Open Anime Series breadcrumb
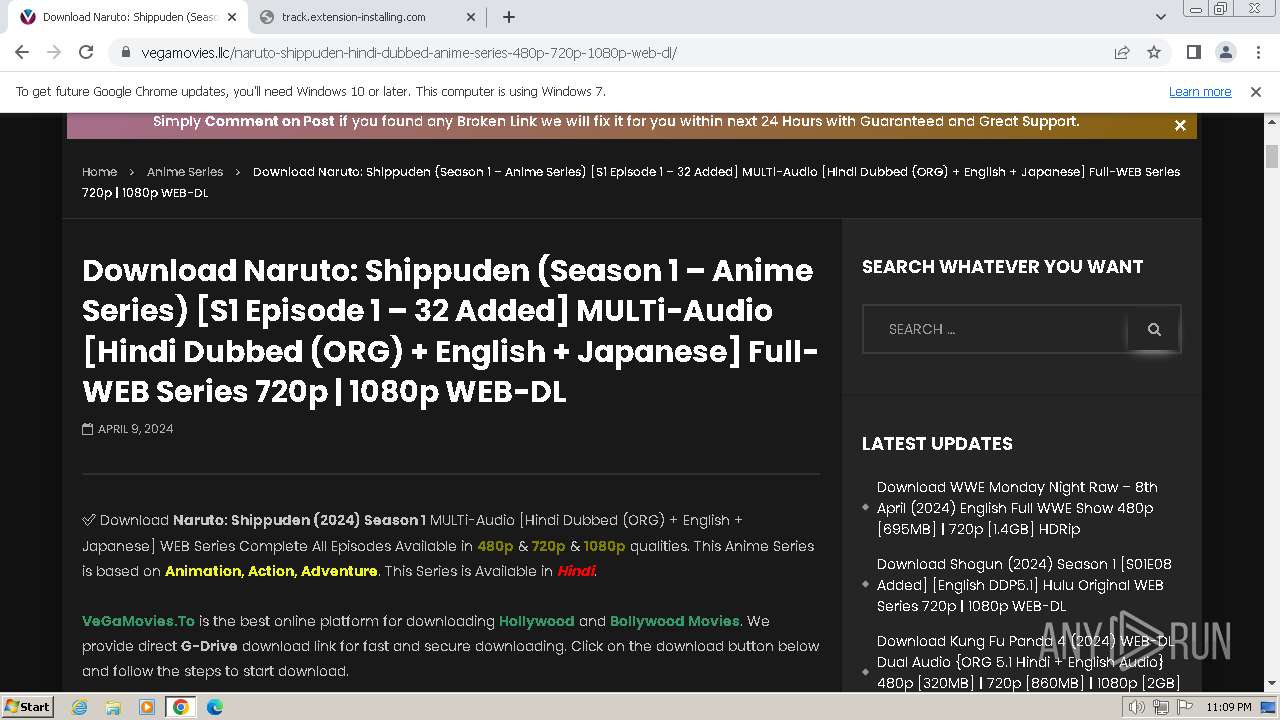The width and height of the screenshot is (1280, 720). (185, 172)
